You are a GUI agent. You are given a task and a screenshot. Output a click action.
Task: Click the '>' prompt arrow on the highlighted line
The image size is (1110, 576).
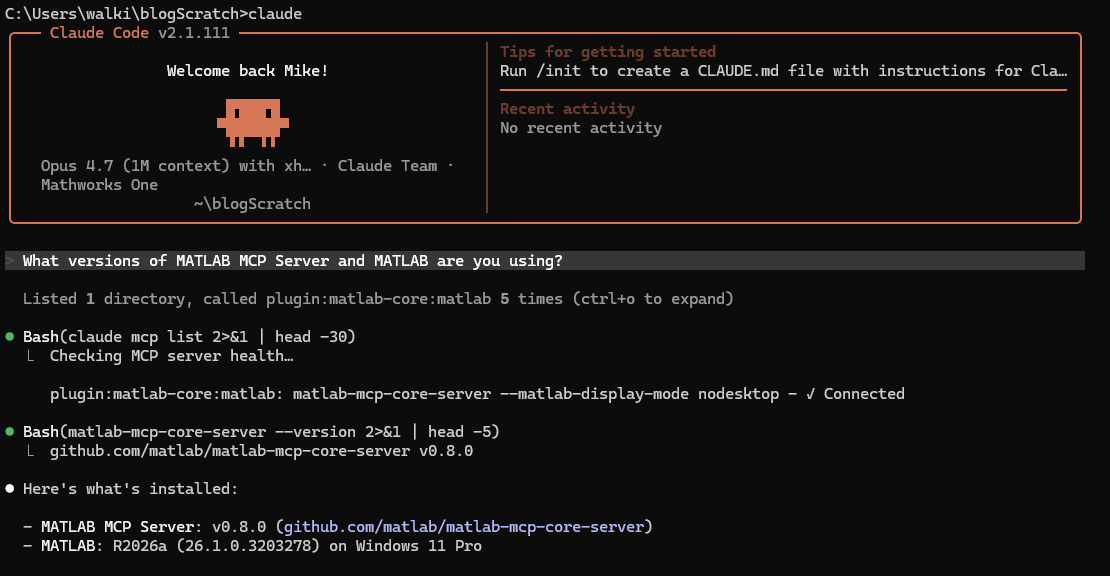[10, 261]
